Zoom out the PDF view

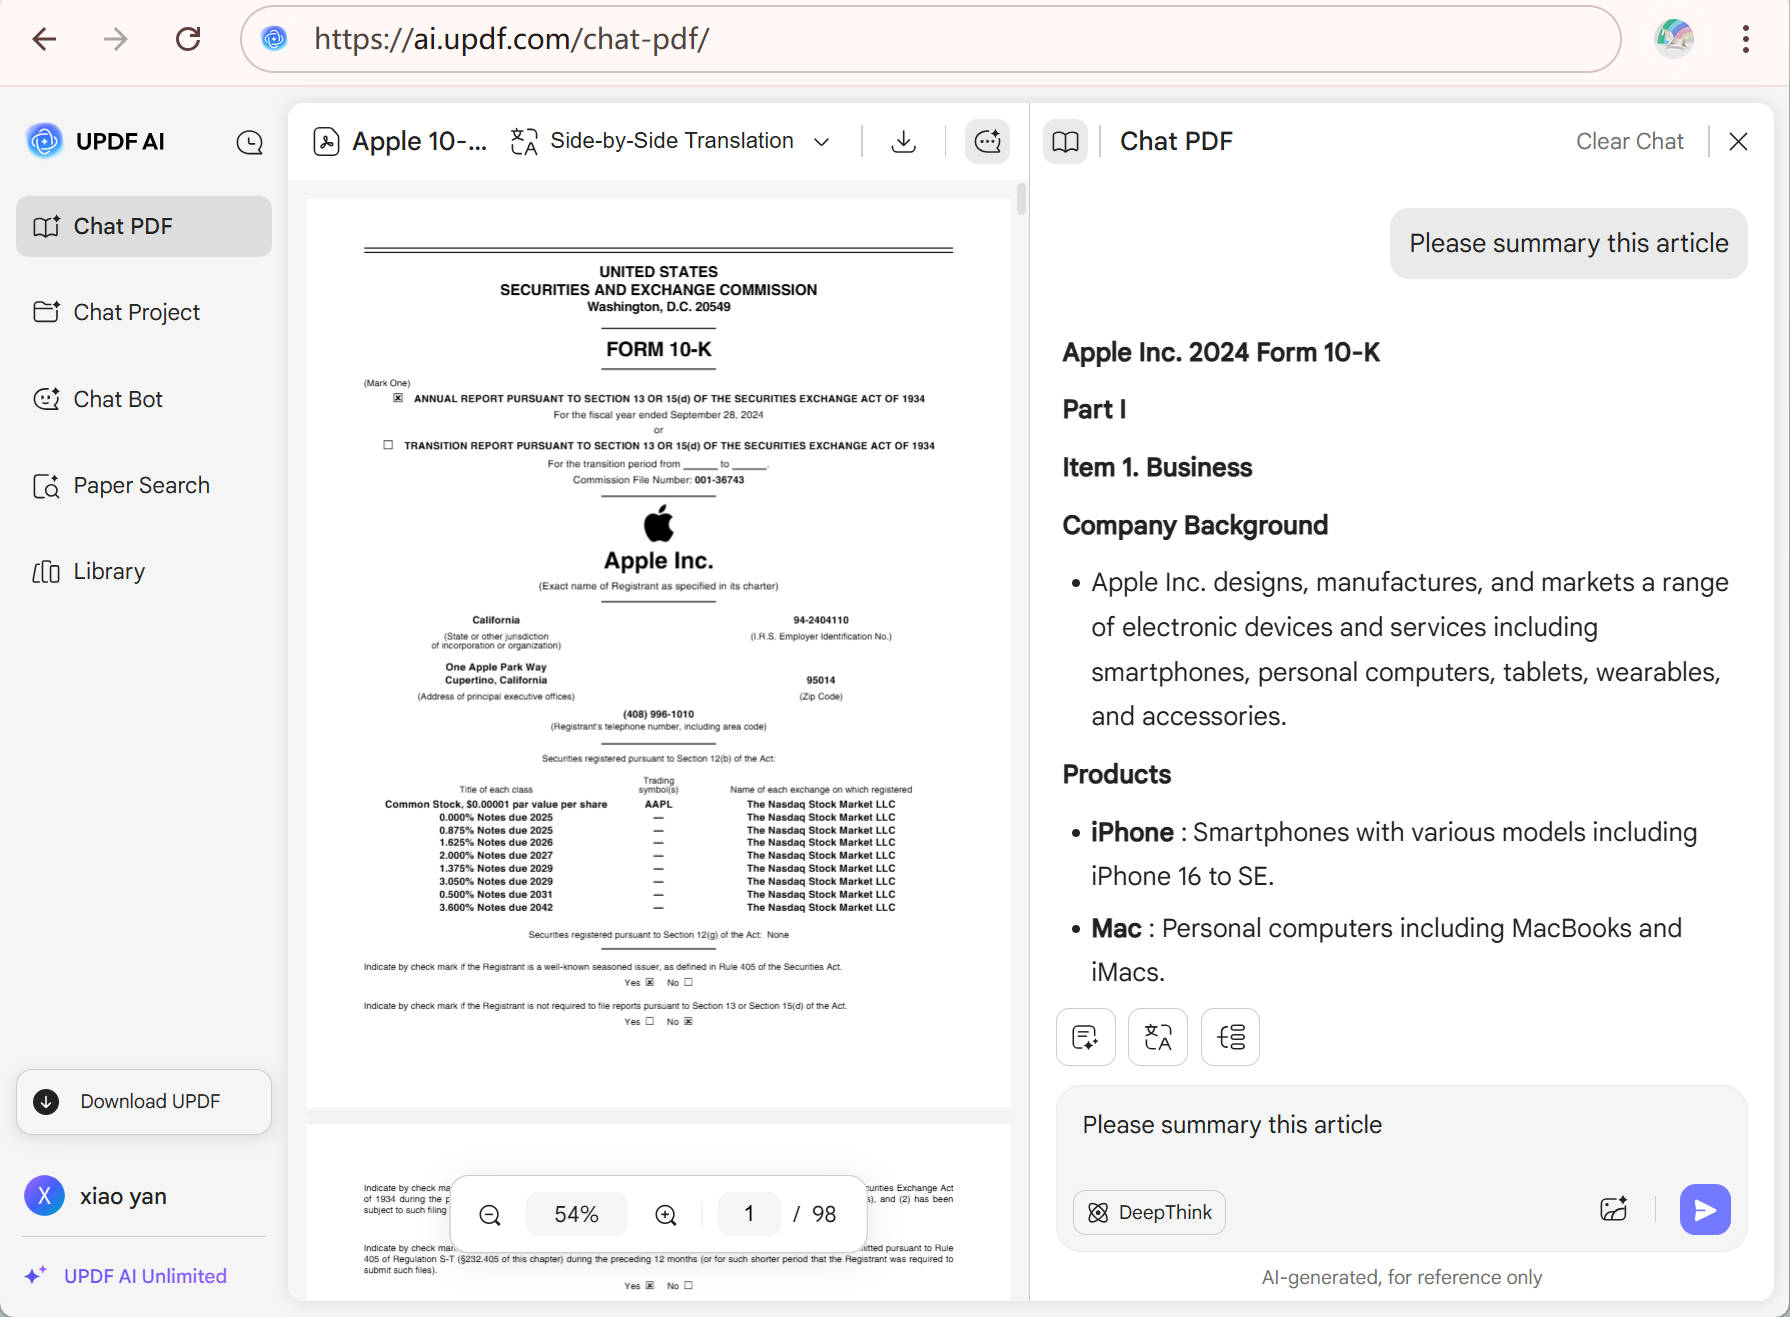point(489,1214)
